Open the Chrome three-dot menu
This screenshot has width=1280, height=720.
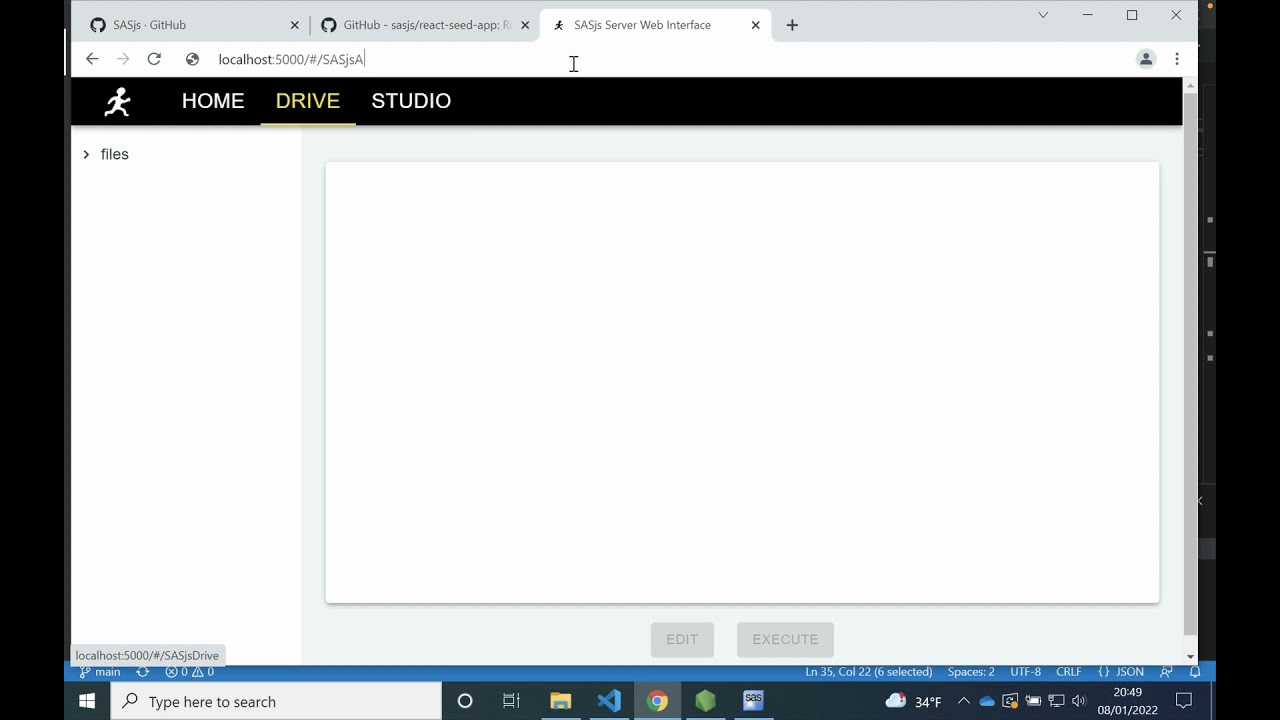(1177, 59)
